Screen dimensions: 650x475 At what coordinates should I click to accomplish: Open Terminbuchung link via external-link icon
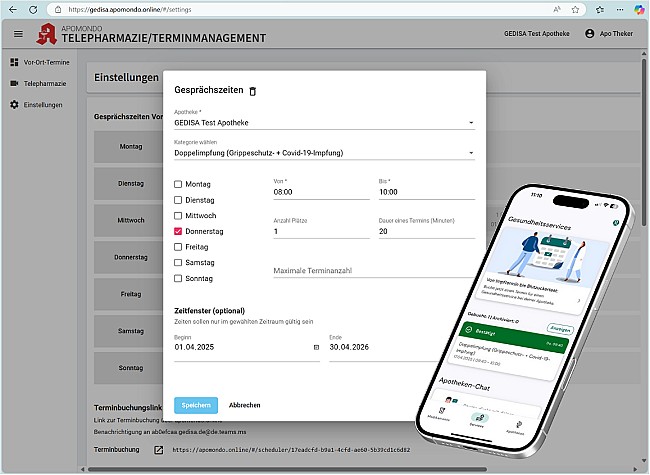(x=159, y=450)
